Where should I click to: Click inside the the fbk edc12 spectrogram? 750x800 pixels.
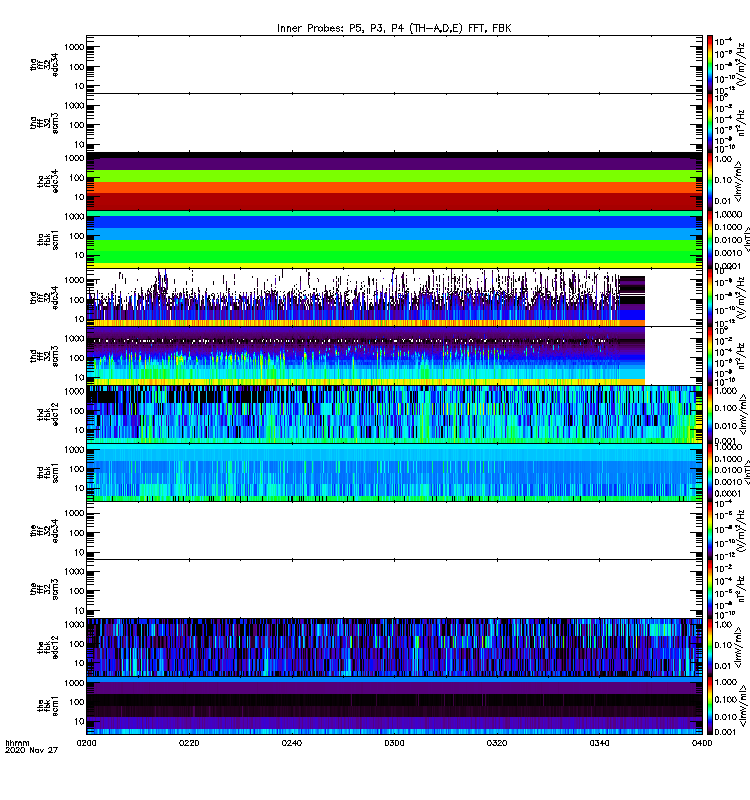(394, 647)
